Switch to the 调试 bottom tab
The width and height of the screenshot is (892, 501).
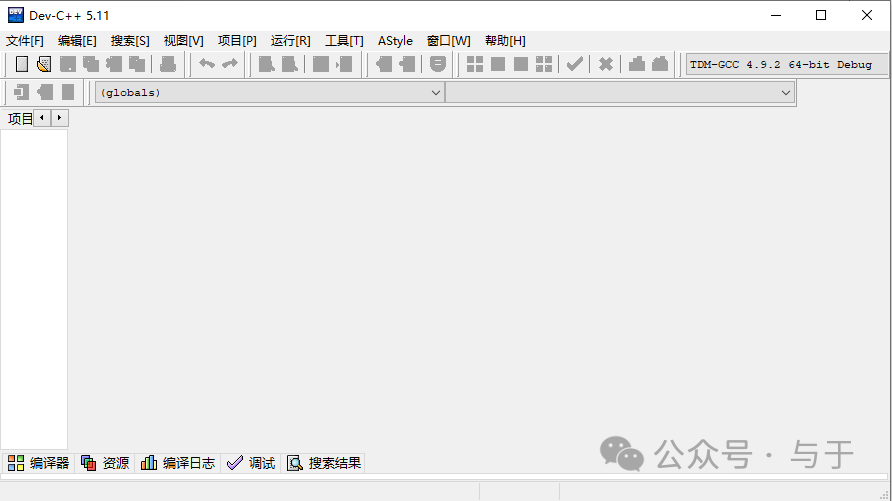pyautogui.click(x=251, y=463)
